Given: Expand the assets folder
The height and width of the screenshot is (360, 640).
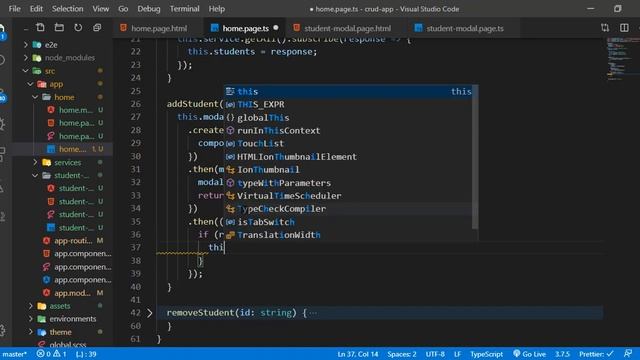Looking at the screenshot, I should tap(31, 306).
